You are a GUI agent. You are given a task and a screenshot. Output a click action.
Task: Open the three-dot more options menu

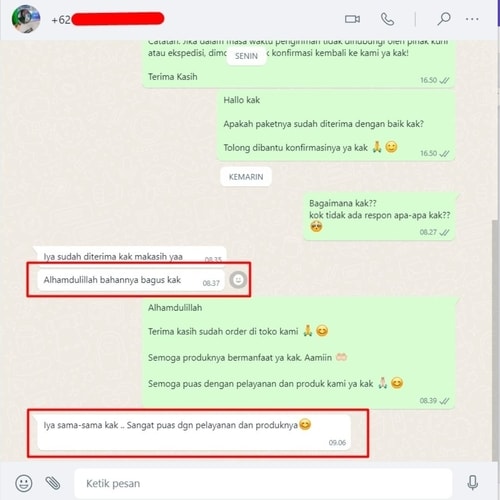[472, 19]
